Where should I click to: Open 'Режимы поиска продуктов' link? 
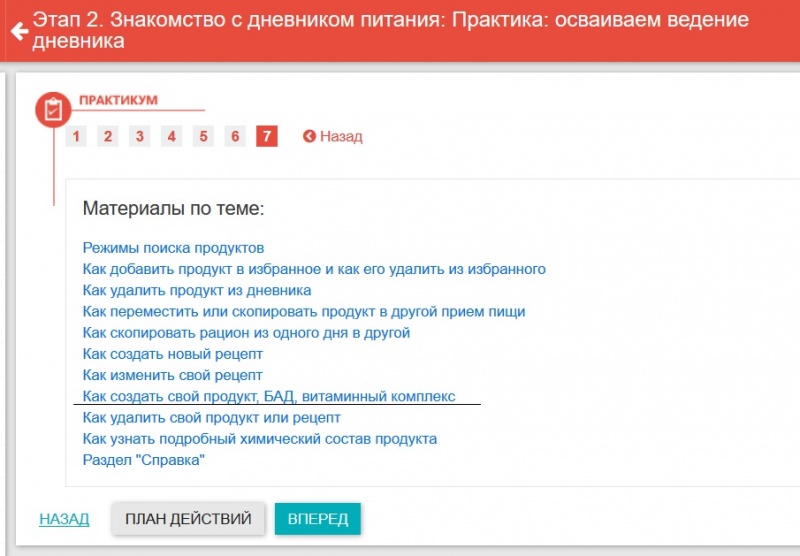(x=173, y=247)
